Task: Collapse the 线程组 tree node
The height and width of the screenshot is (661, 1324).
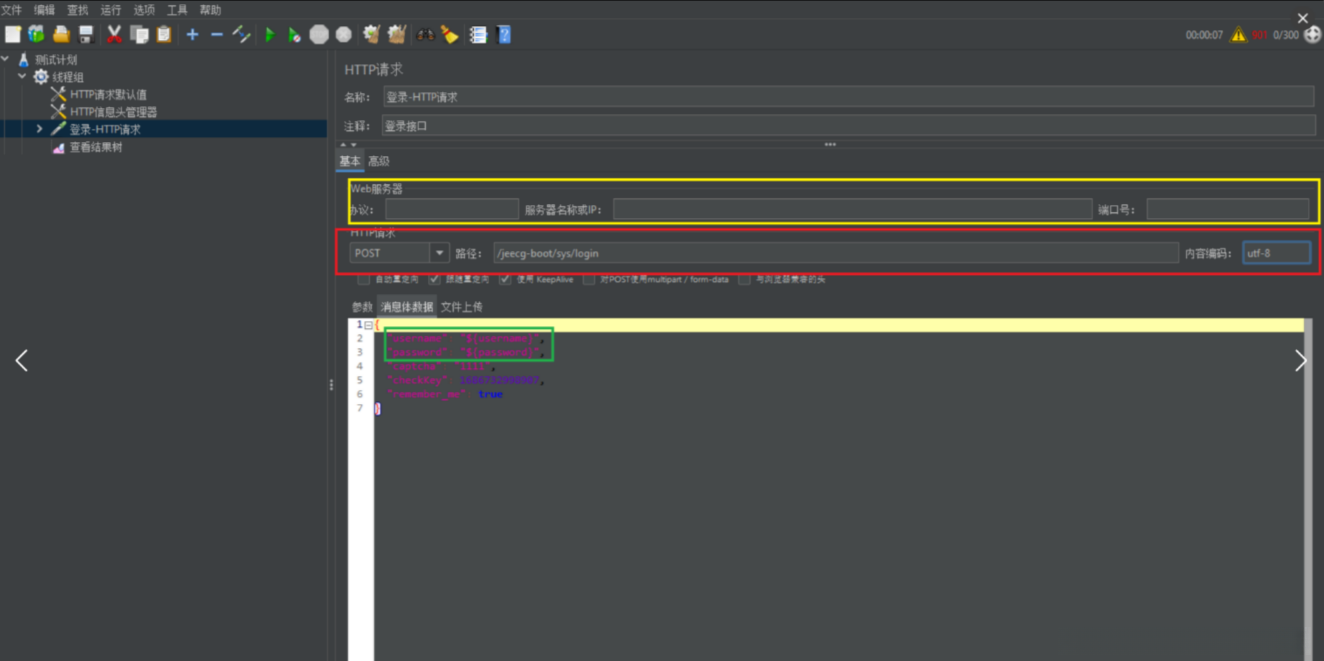Action: pyautogui.click(x=22, y=76)
